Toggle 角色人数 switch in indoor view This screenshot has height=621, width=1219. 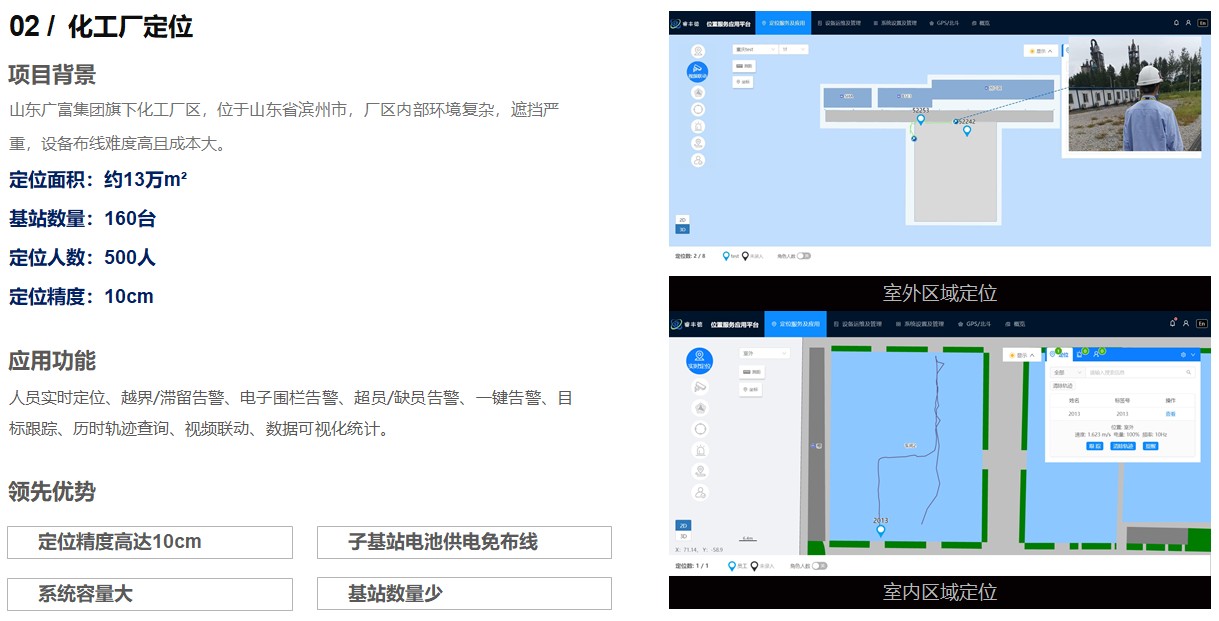click(819, 566)
